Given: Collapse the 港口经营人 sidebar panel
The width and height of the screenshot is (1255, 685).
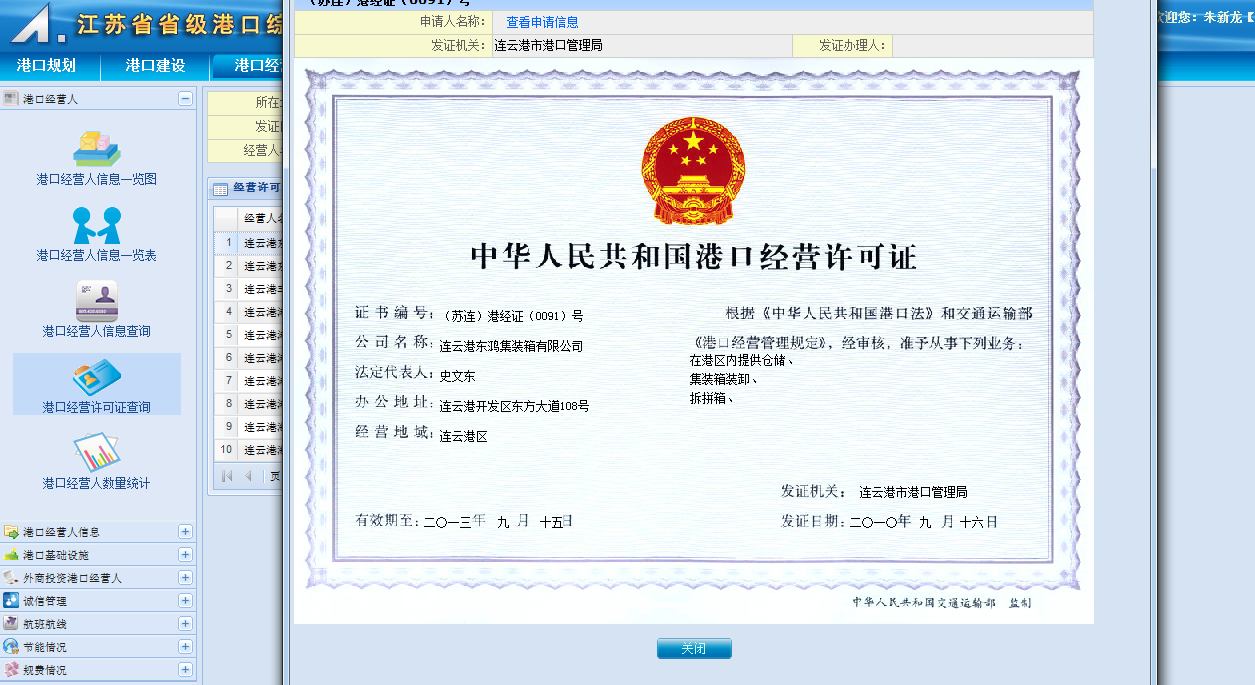Looking at the screenshot, I should click(185, 98).
